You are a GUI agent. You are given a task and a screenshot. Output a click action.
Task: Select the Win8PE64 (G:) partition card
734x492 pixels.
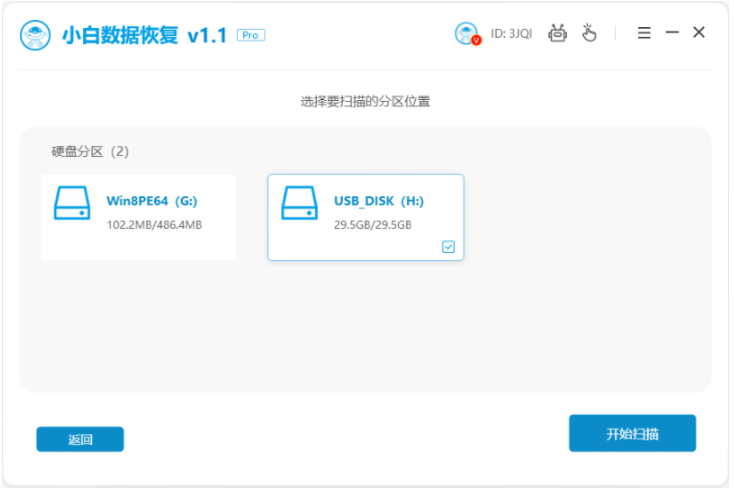[x=139, y=217]
